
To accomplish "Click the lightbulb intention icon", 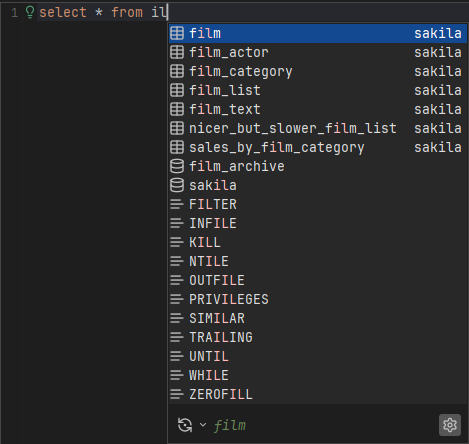I will [x=30, y=12].
